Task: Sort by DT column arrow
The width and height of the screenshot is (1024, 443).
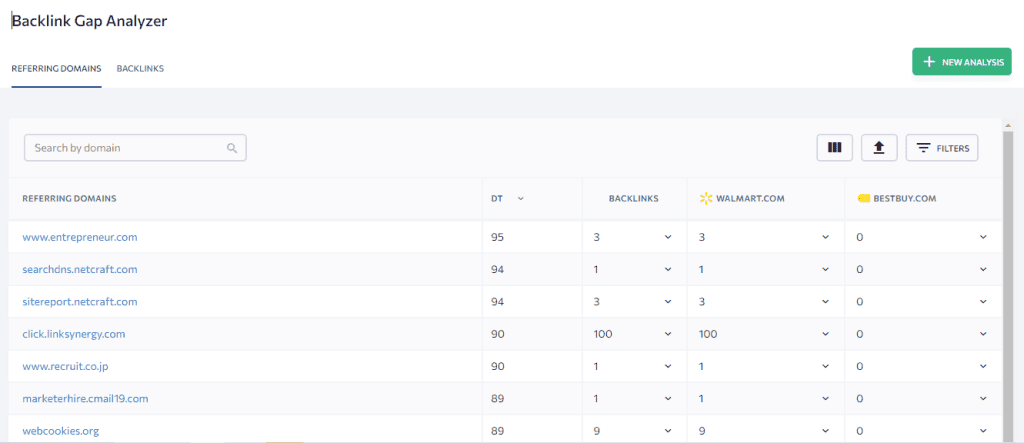Action: tap(520, 199)
